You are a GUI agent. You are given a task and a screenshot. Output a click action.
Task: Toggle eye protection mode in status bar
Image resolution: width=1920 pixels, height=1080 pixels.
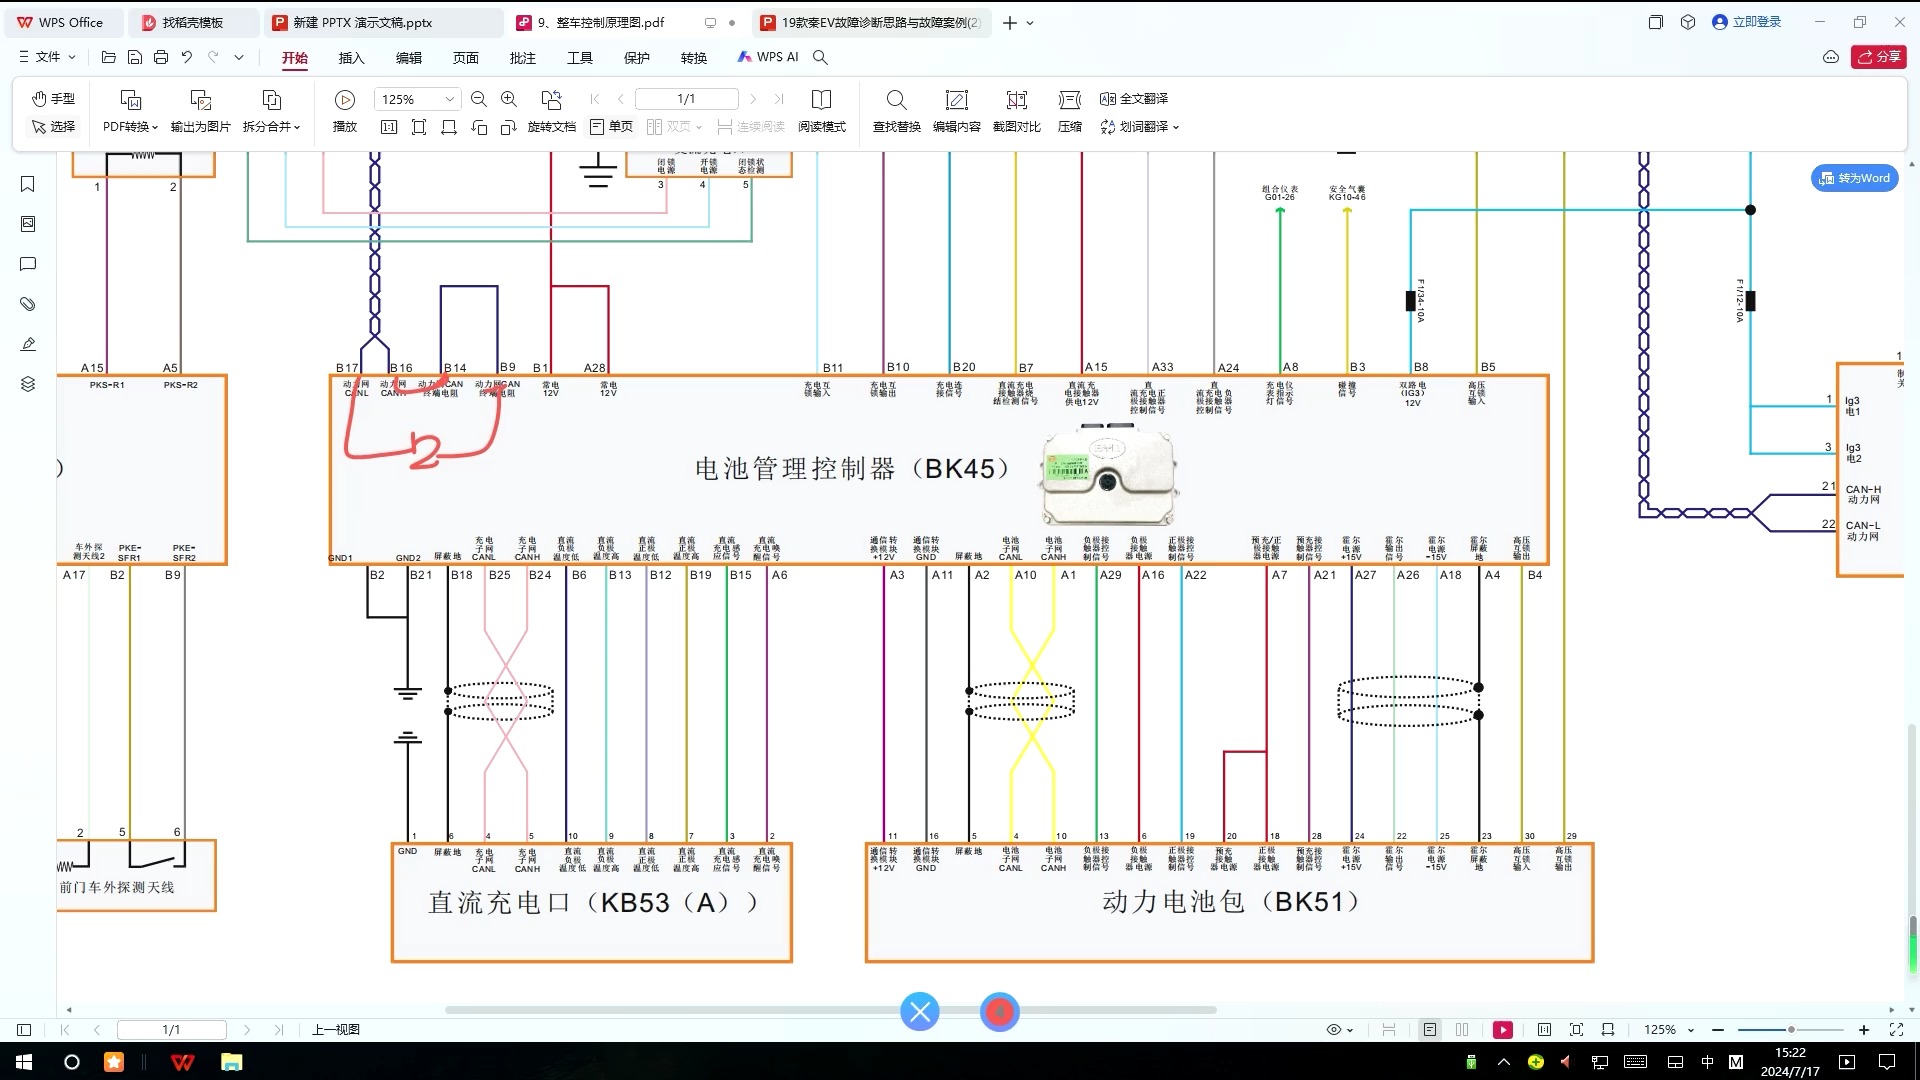[1334, 1030]
